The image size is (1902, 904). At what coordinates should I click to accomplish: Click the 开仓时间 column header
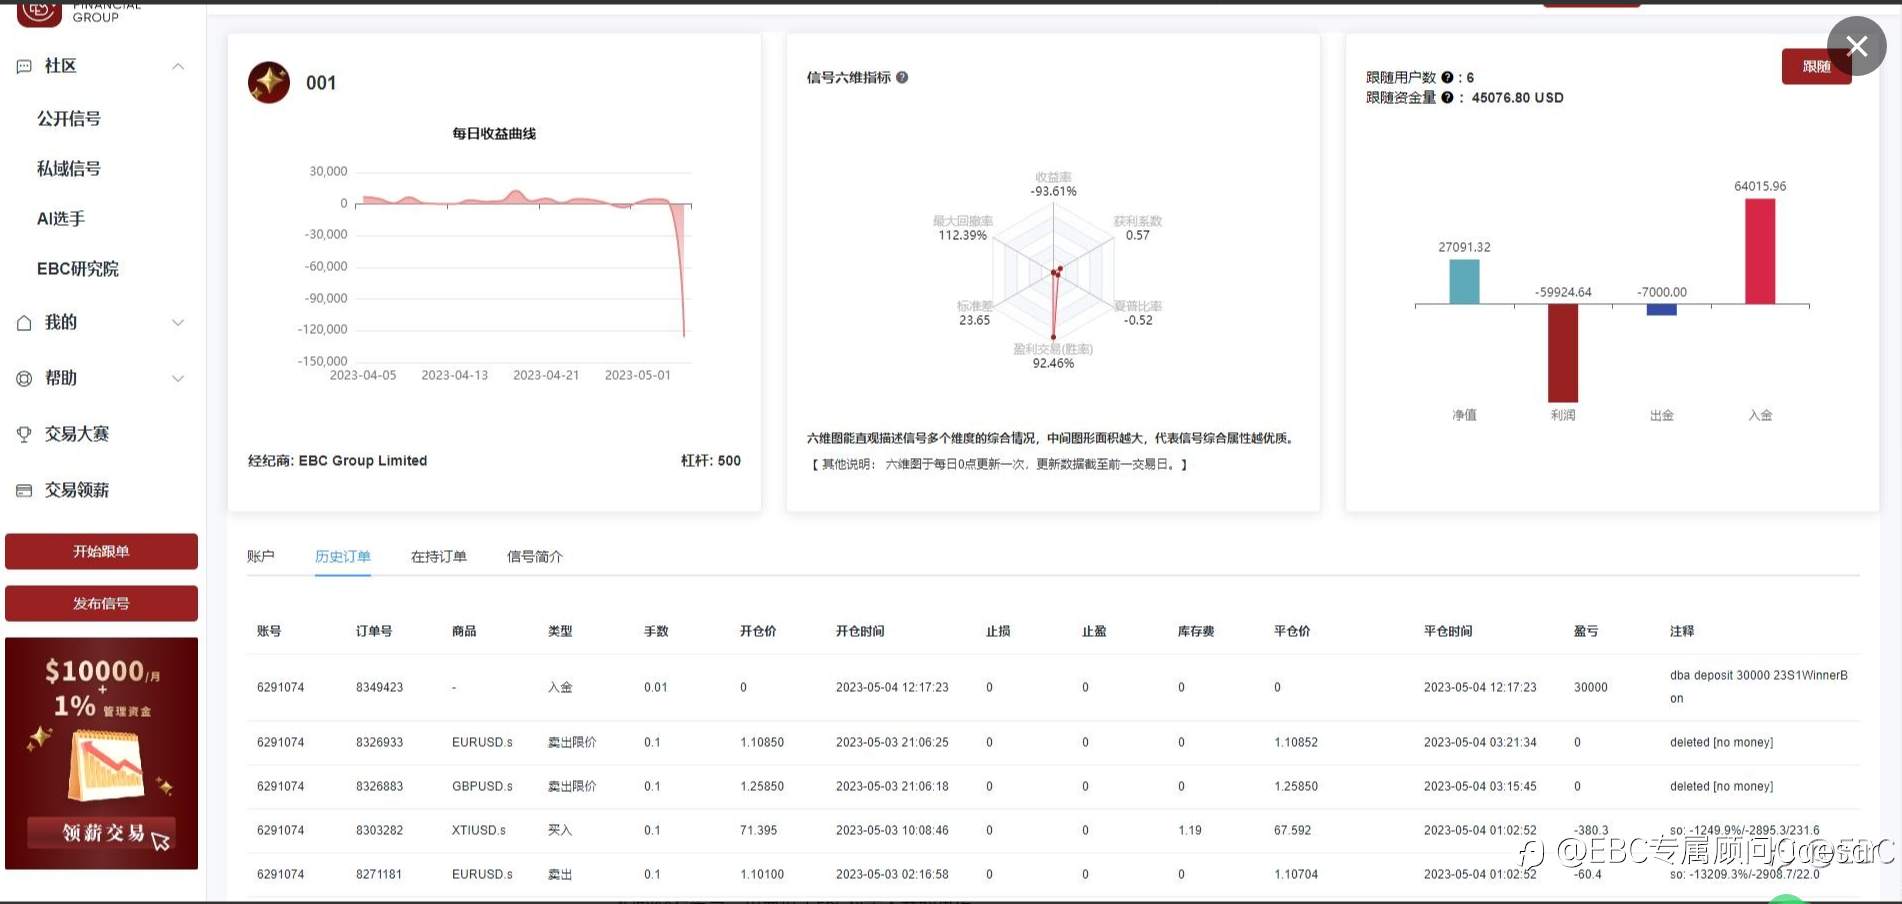[860, 631]
